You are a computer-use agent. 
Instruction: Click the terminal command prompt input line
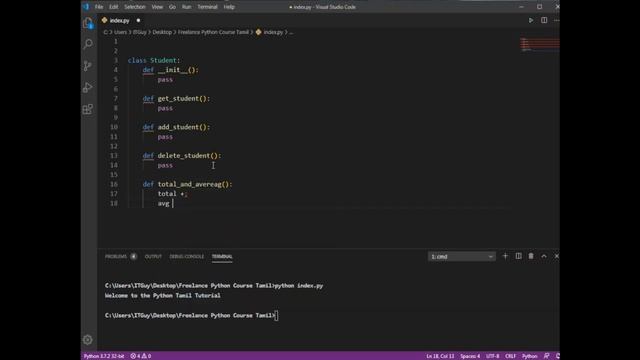[191, 316]
